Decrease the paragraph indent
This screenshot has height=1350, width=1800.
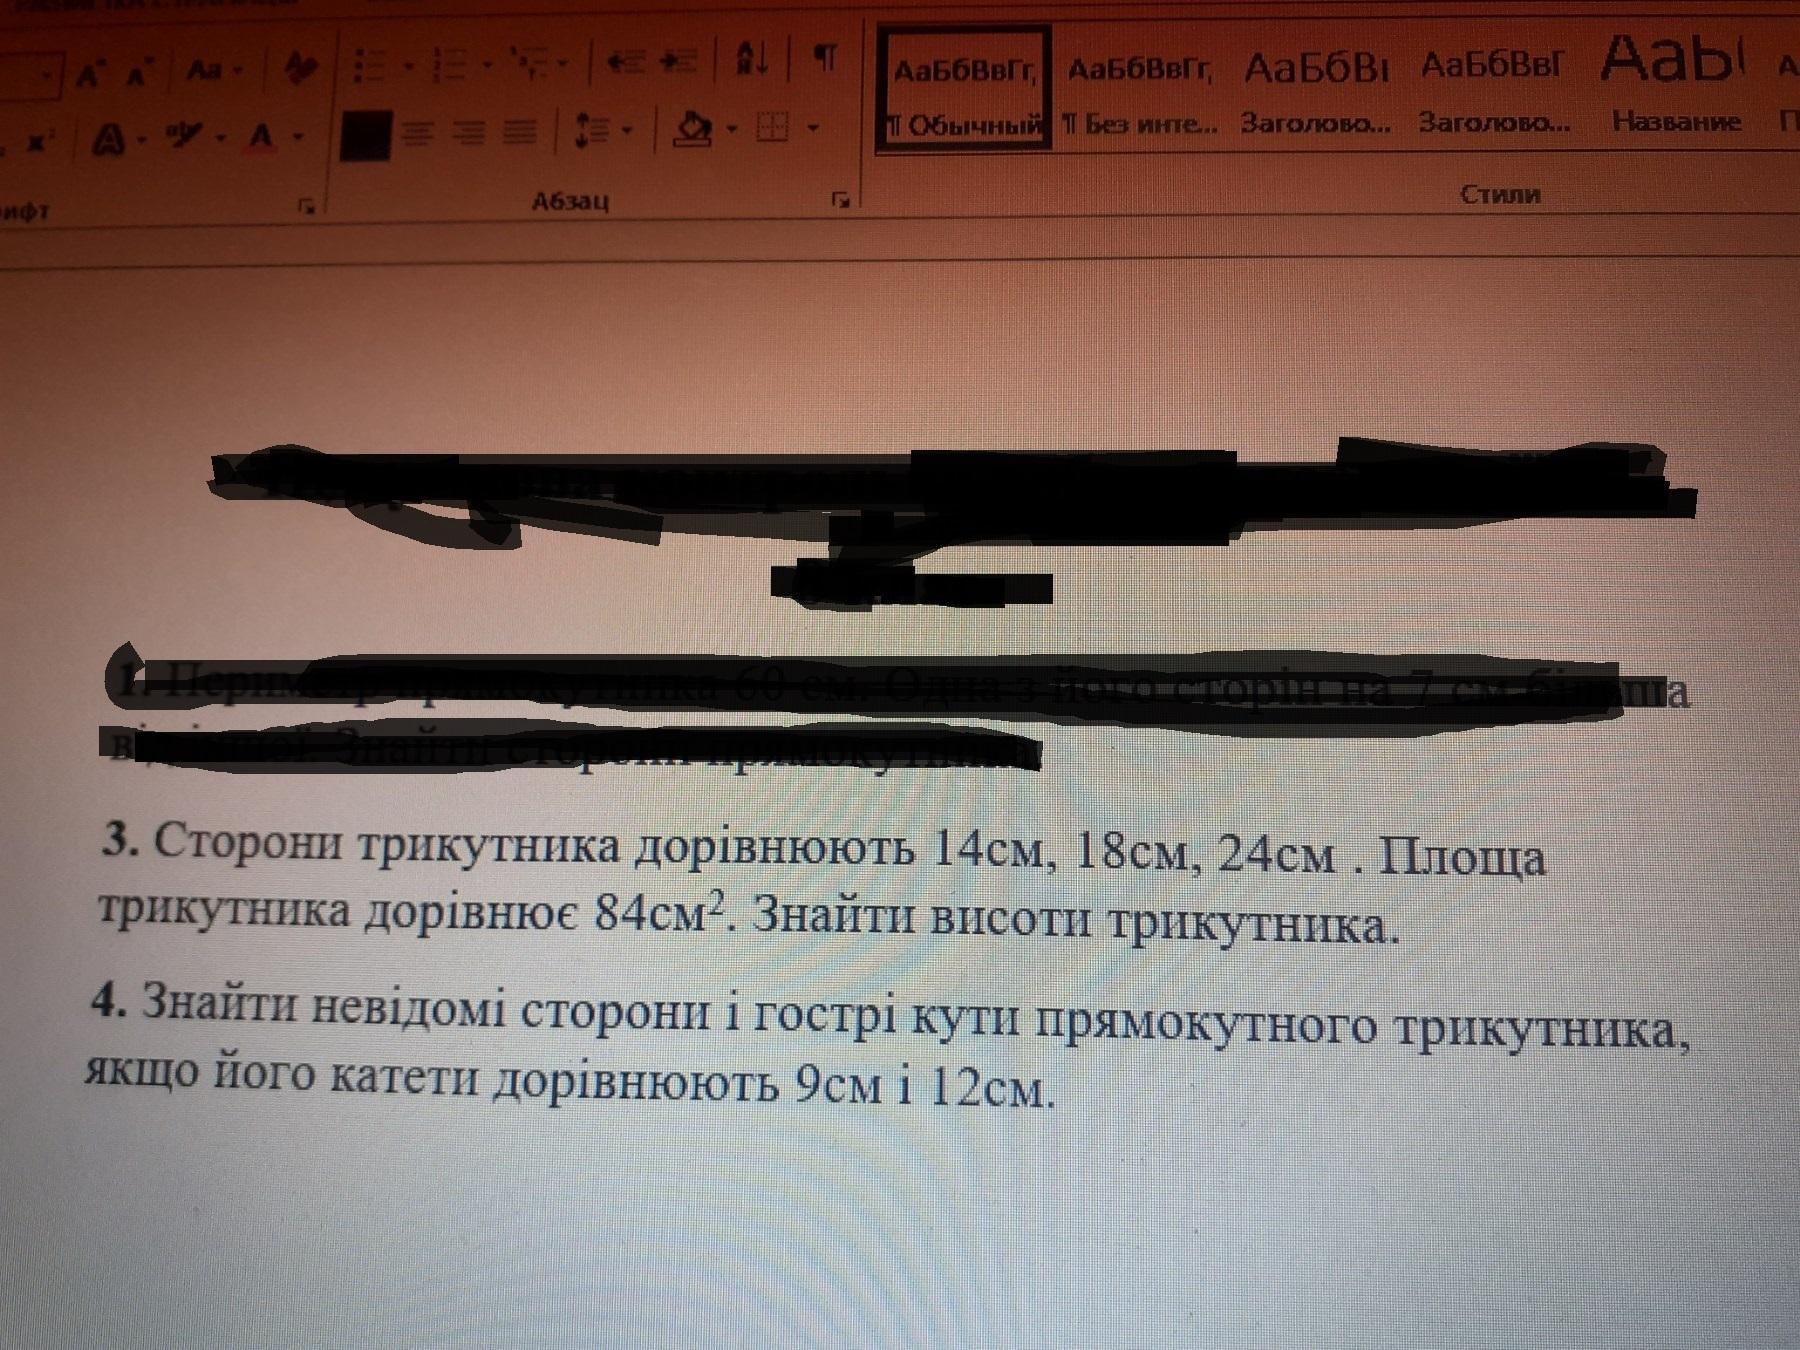tap(625, 62)
